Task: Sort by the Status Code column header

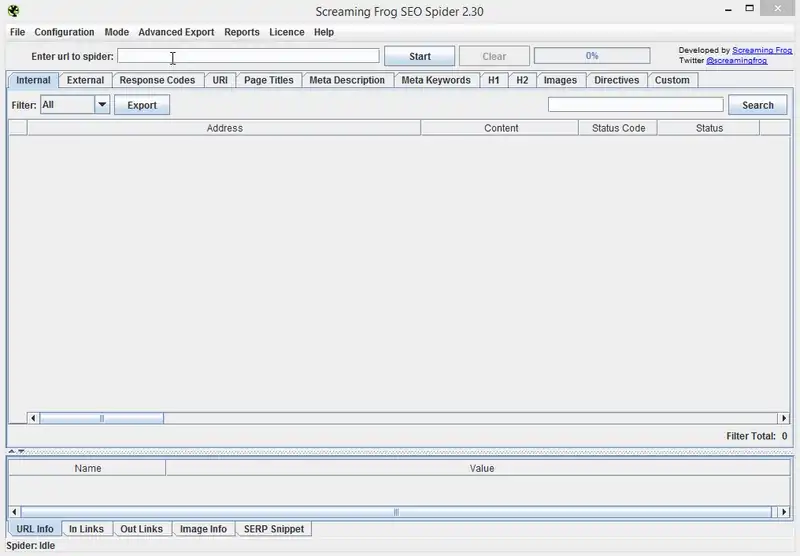Action: pos(618,128)
